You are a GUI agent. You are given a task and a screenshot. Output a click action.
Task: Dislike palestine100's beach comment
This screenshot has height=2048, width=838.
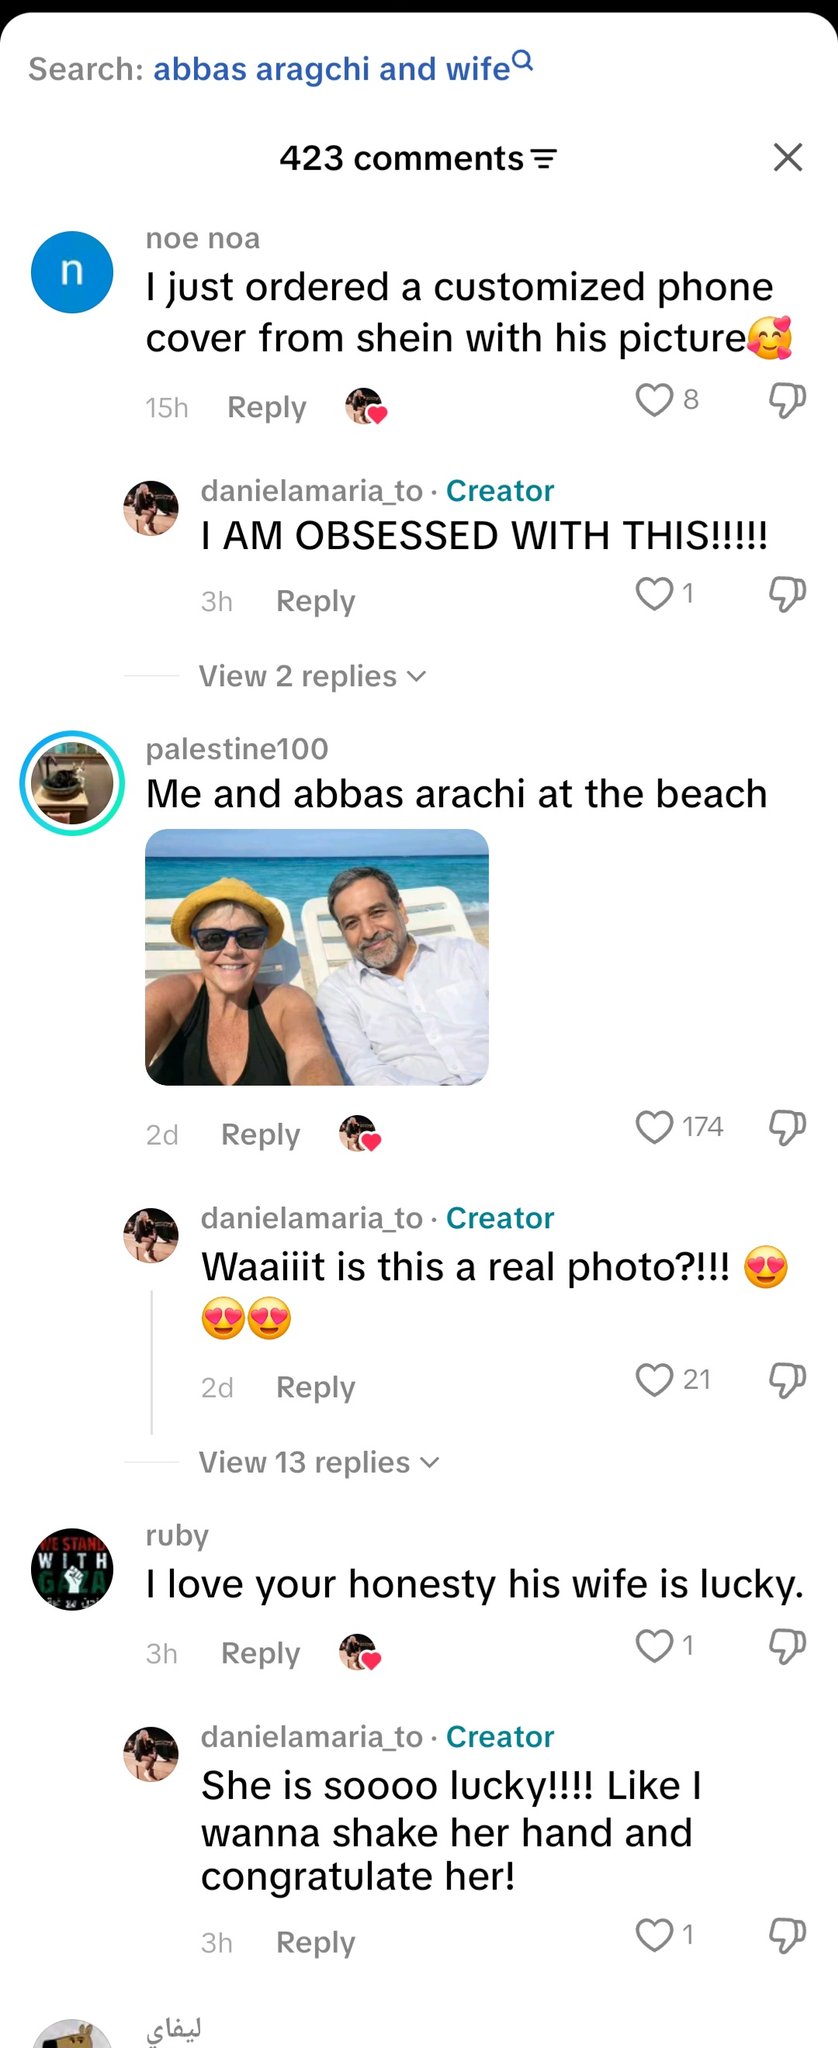click(x=787, y=1127)
